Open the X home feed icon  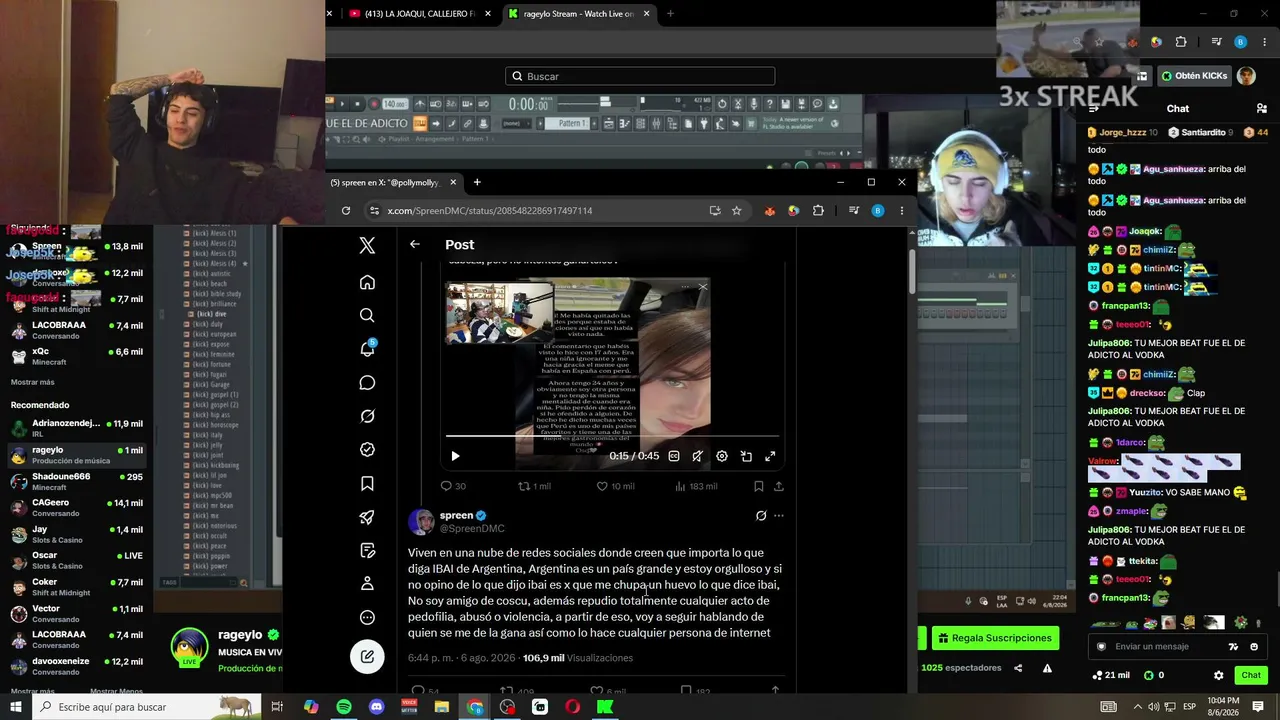tap(367, 282)
